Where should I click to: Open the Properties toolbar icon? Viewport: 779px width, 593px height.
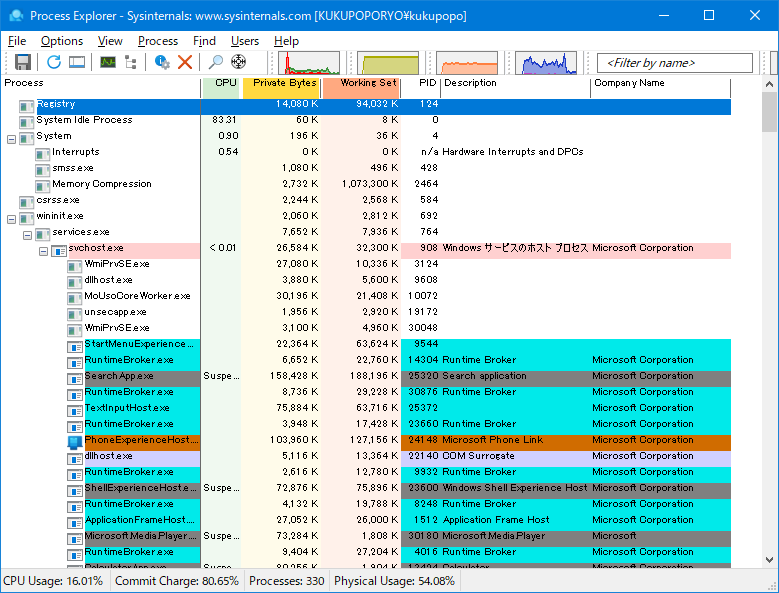click(161, 62)
